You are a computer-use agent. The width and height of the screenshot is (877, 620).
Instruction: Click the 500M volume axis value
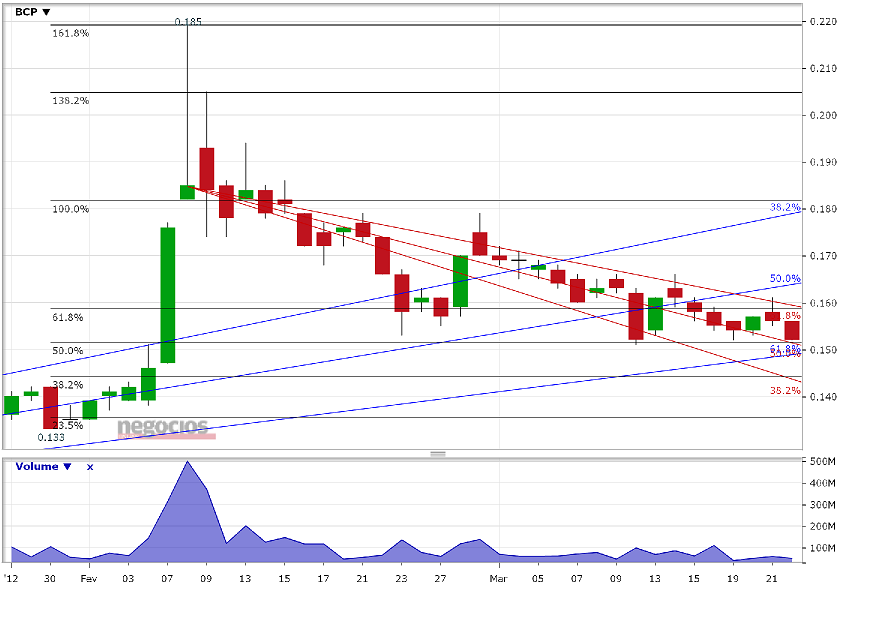click(x=823, y=462)
